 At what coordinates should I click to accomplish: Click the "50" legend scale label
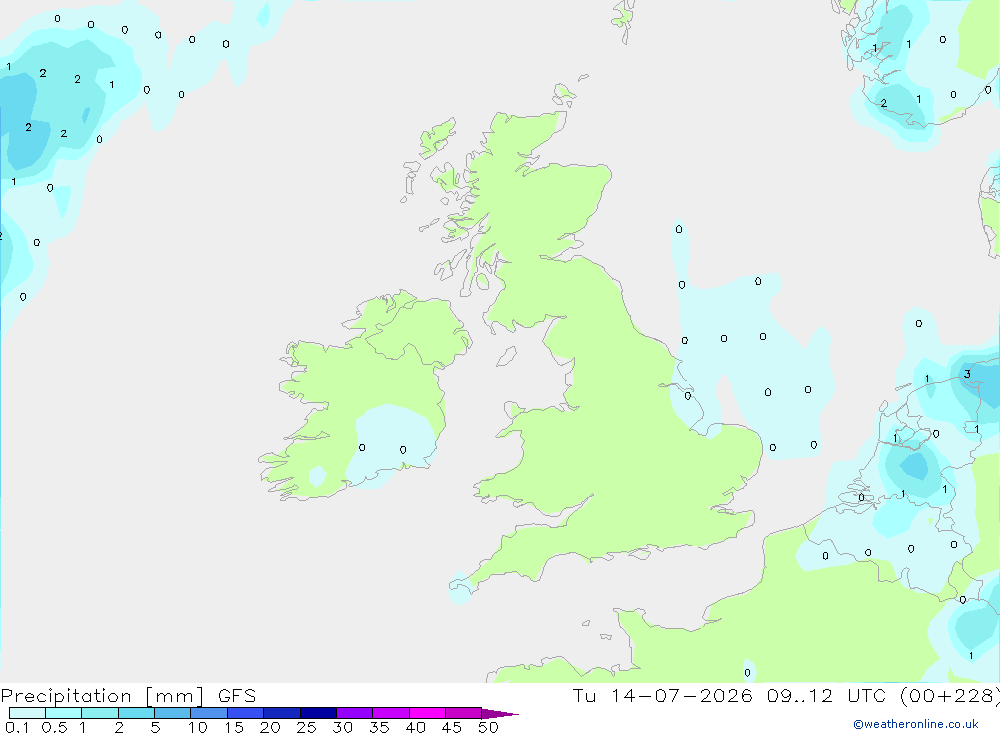pyautogui.click(x=489, y=727)
